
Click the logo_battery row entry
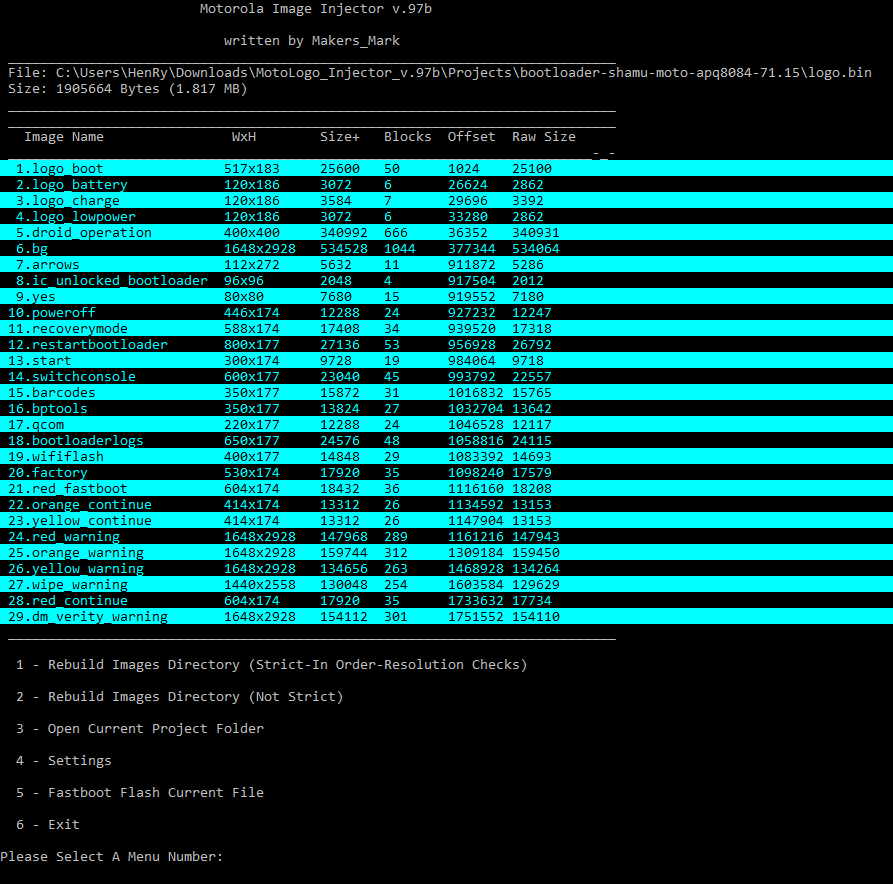tap(72, 185)
